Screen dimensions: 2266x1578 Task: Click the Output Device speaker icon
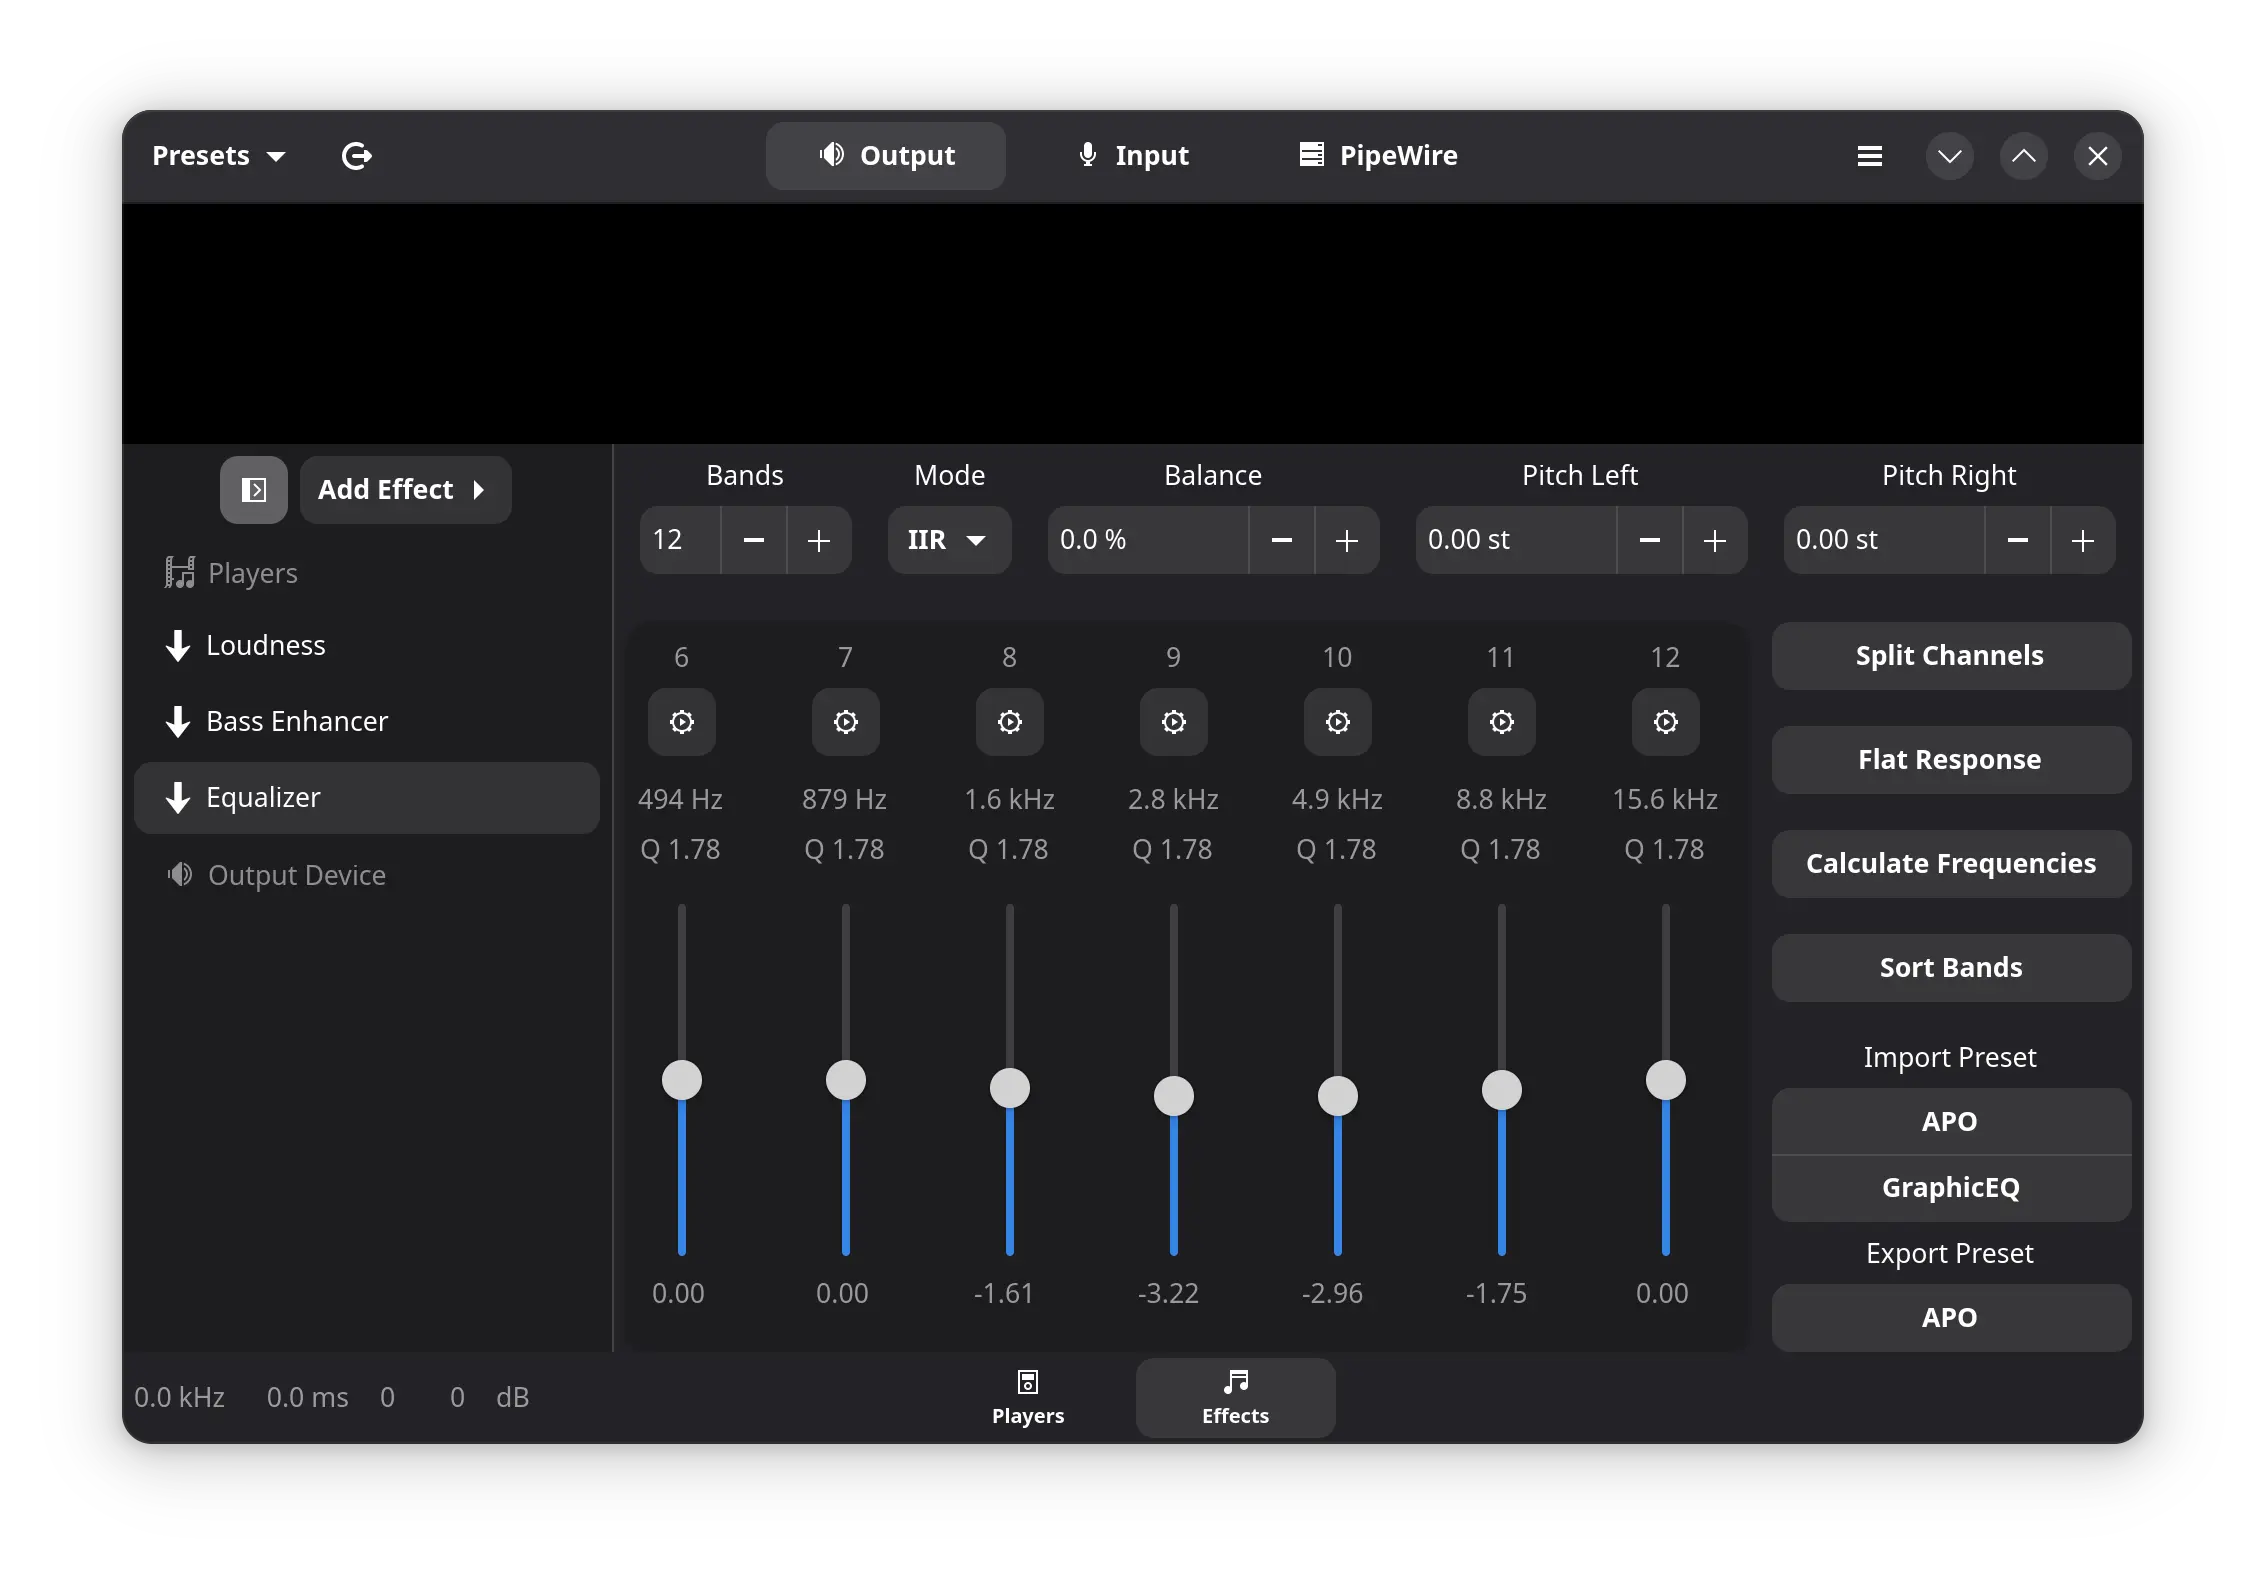click(179, 874)
